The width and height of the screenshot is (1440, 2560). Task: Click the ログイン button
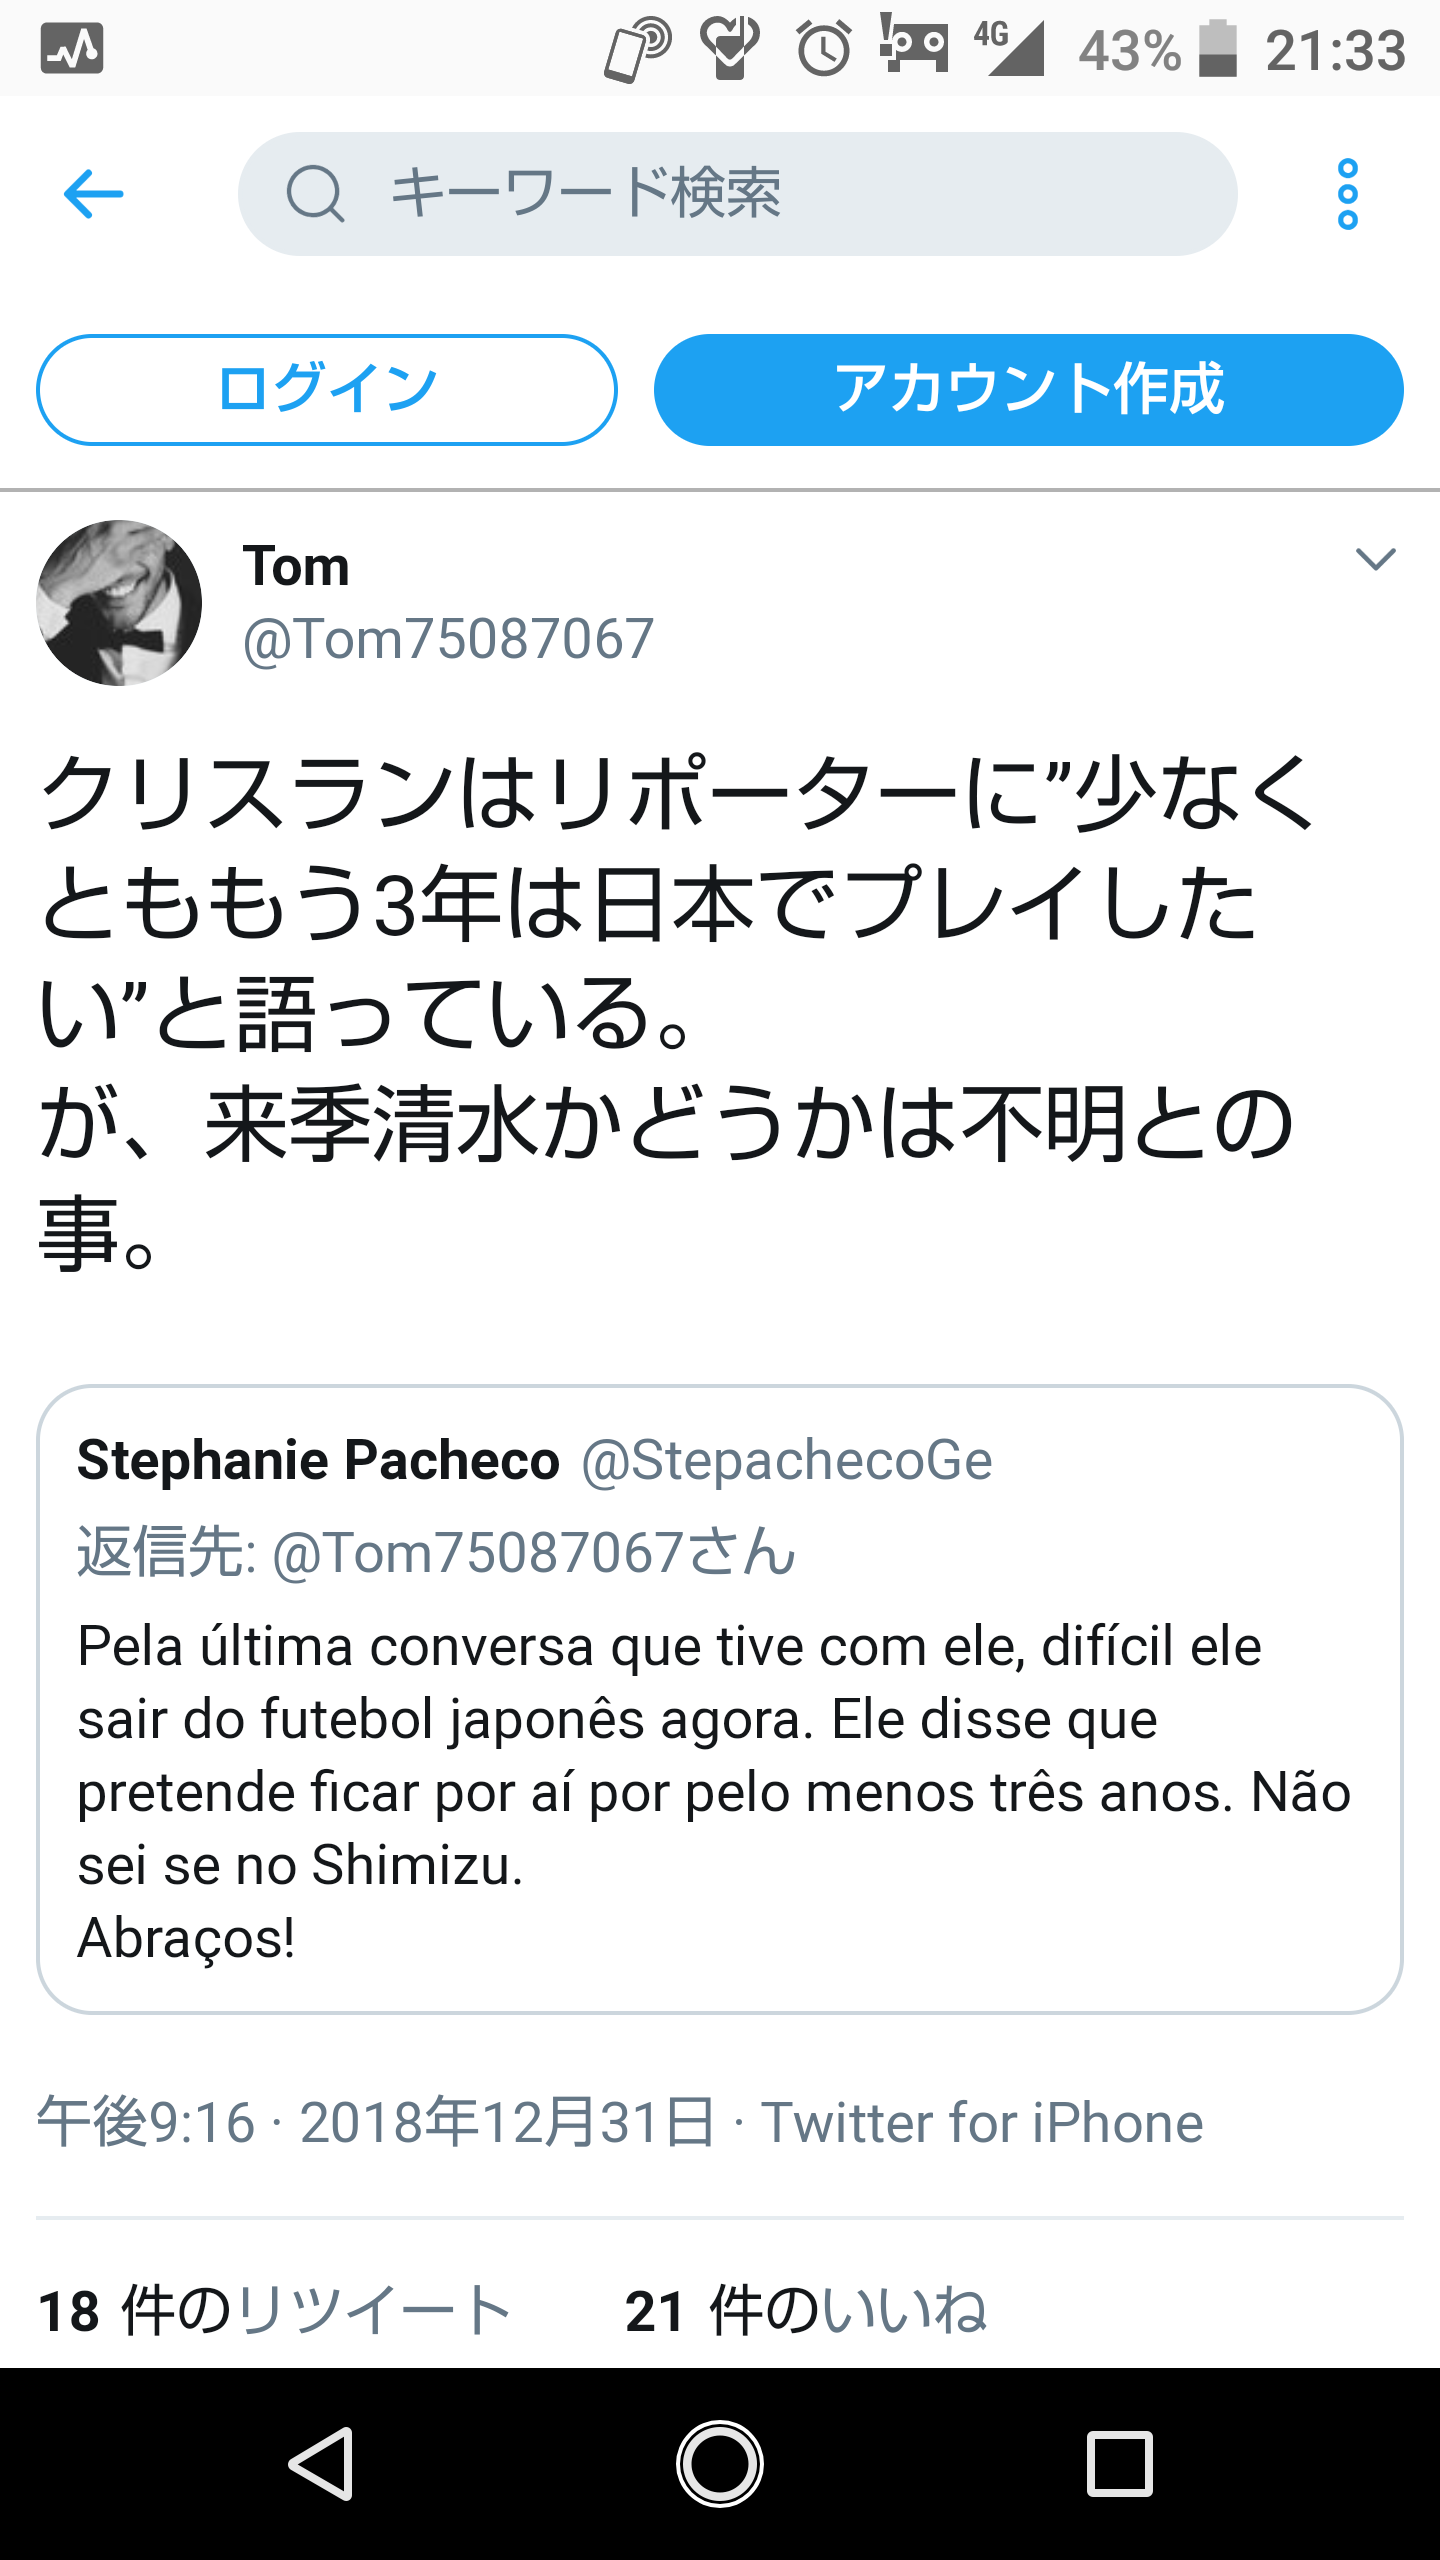click(327, 389)
